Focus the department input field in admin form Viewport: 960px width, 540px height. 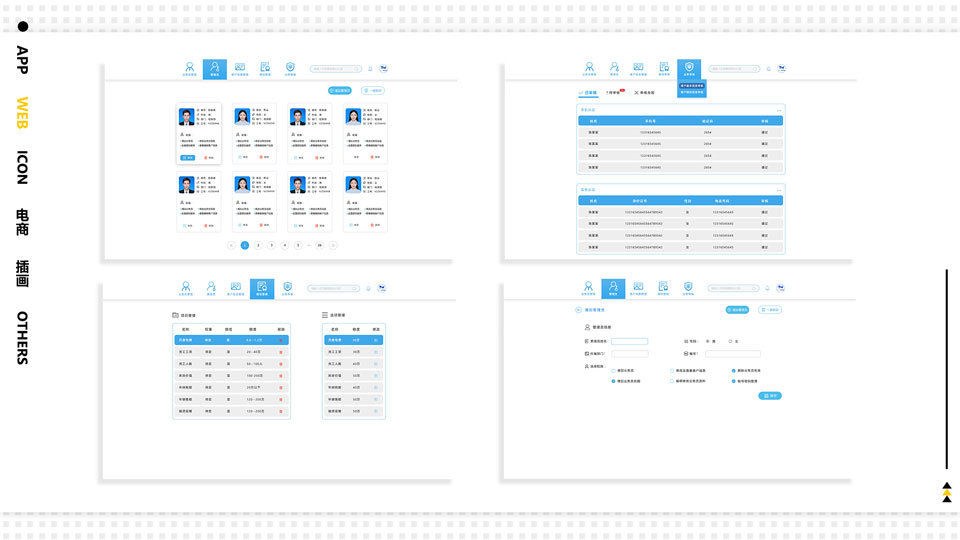[x=629, y=354]
